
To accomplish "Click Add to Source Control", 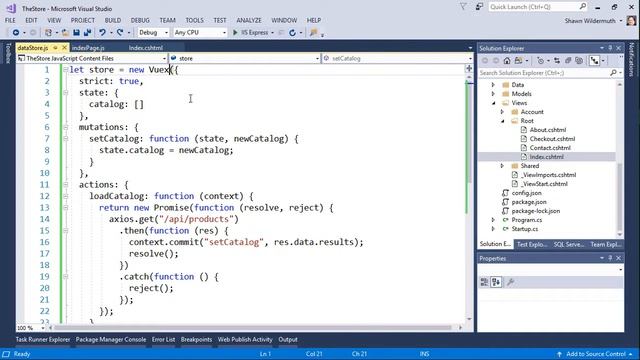I will [x=596, y=354].
